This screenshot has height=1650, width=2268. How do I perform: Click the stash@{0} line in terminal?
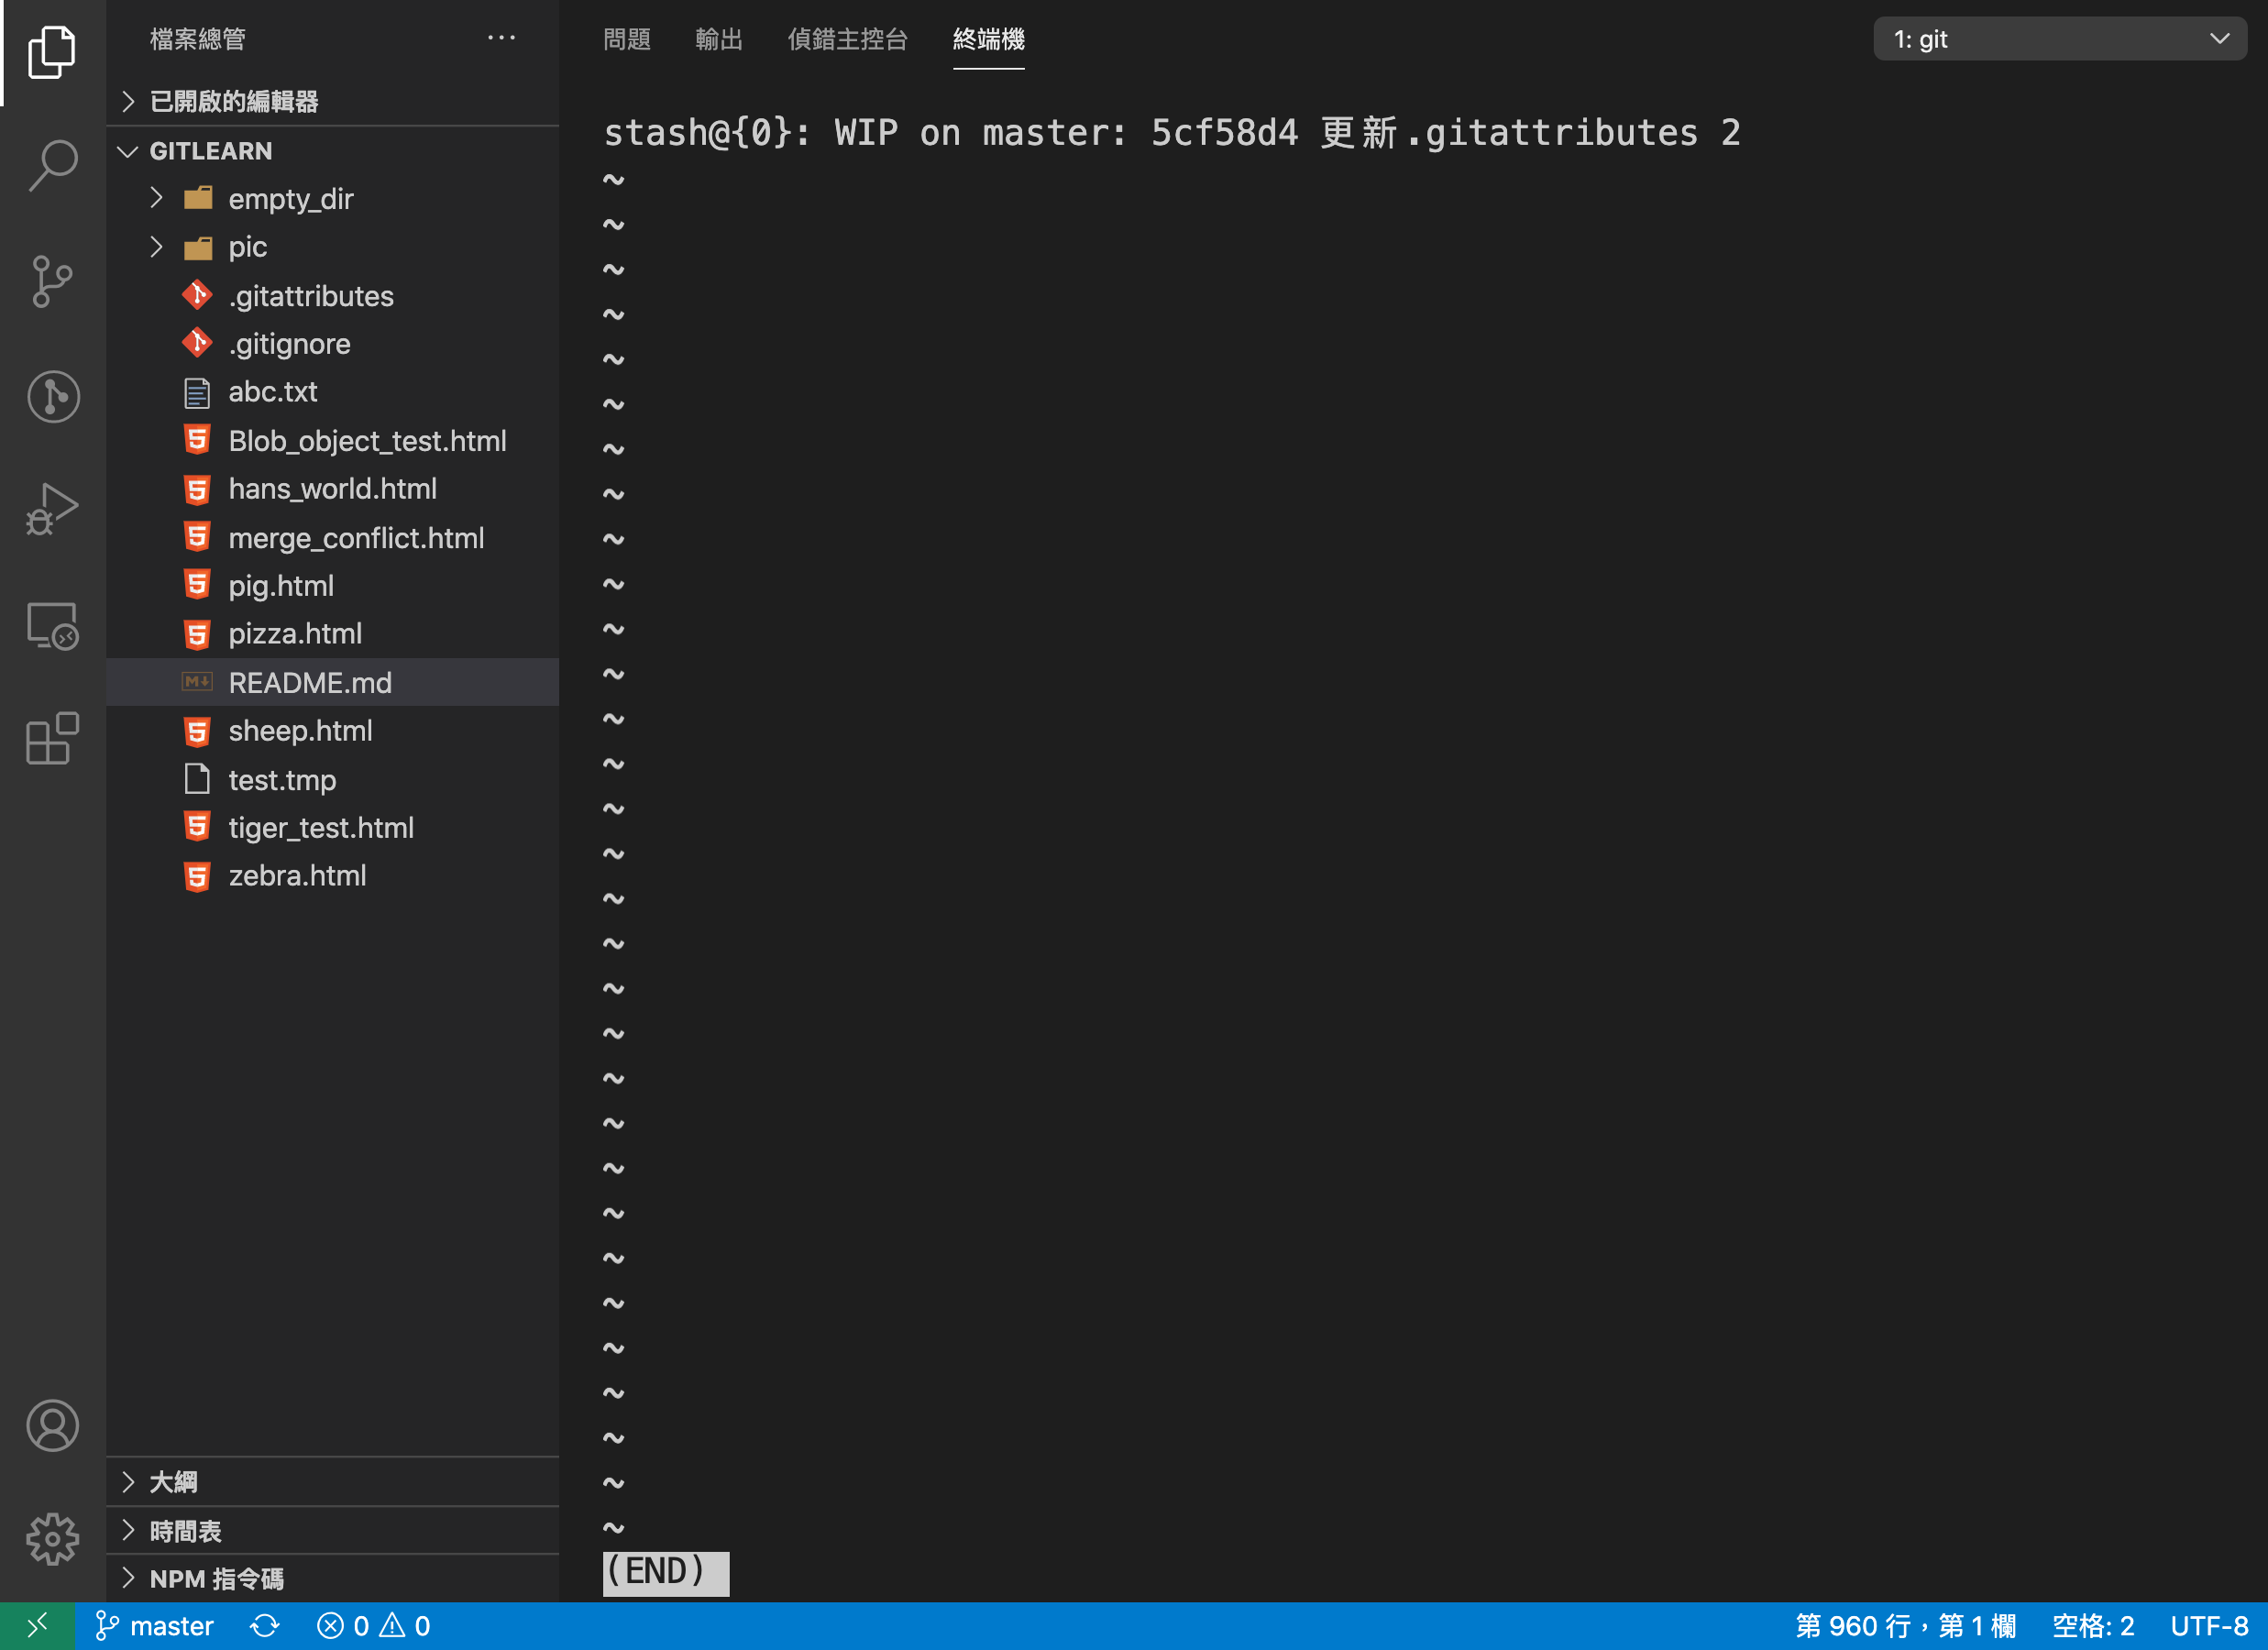click(x=1172, y=132)
